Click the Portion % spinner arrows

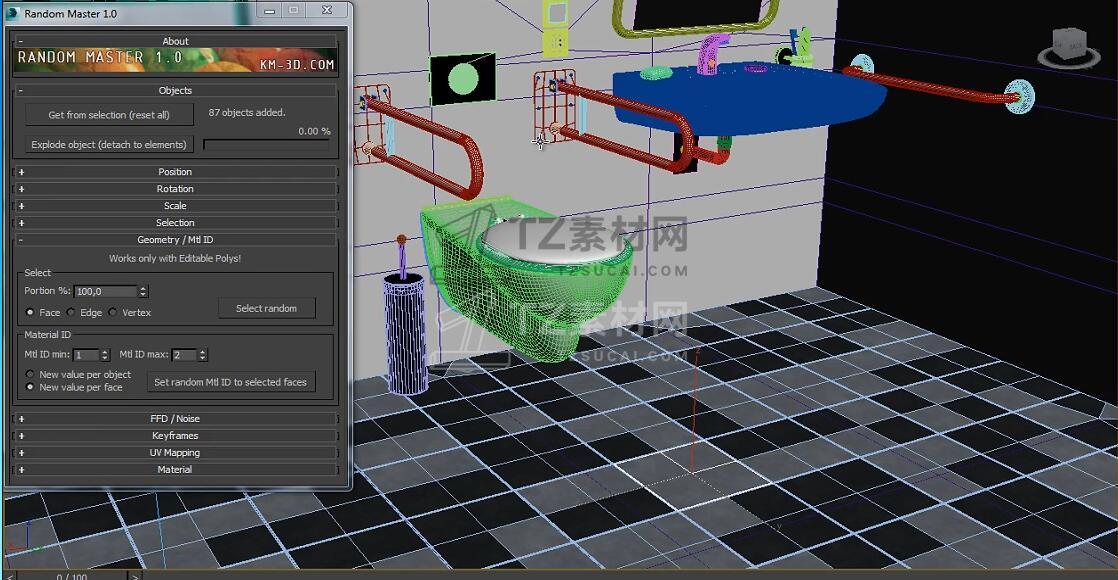click(143, 291)
